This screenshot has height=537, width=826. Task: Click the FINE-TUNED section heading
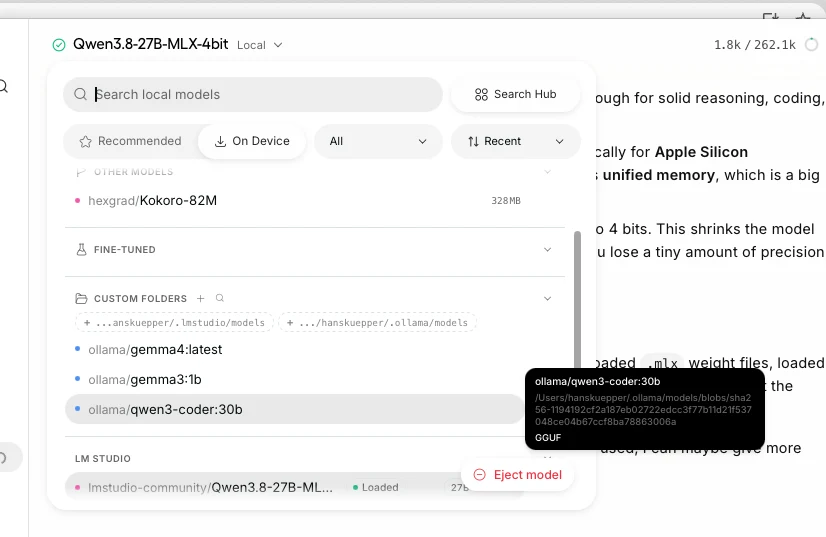coord(125,250)
